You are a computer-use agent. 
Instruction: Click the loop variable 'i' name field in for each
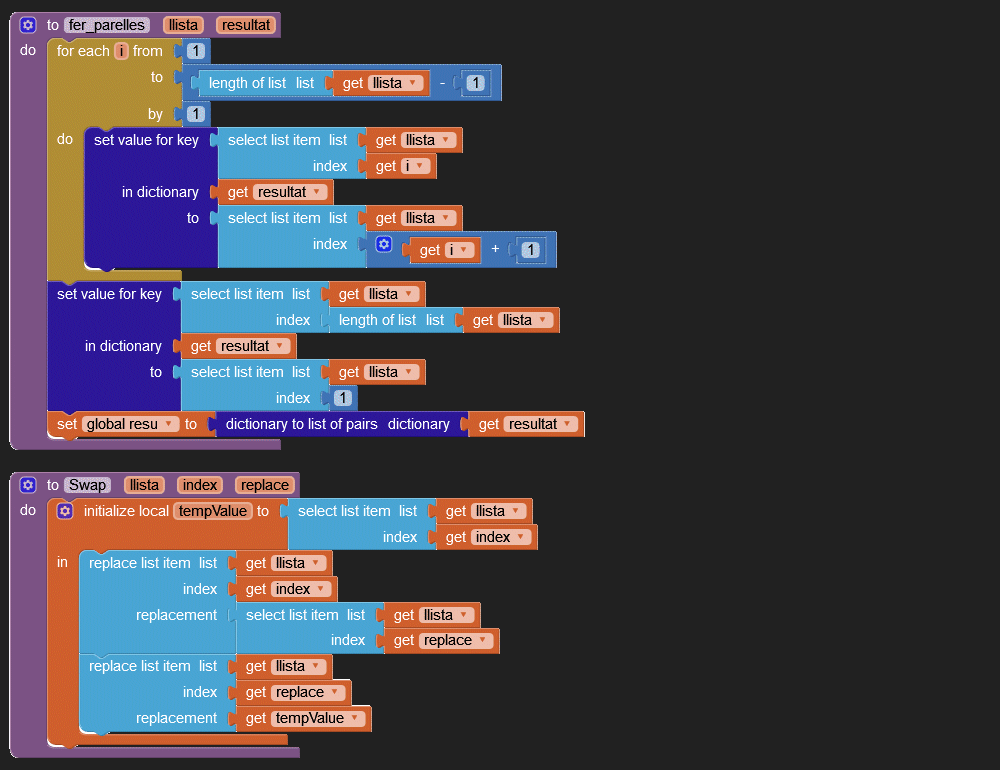click(x=121, y=51)
